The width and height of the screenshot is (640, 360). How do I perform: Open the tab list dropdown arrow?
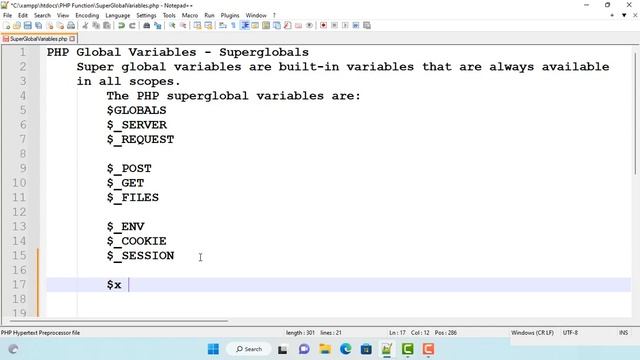pyautogui.click(x=624, y=15)
